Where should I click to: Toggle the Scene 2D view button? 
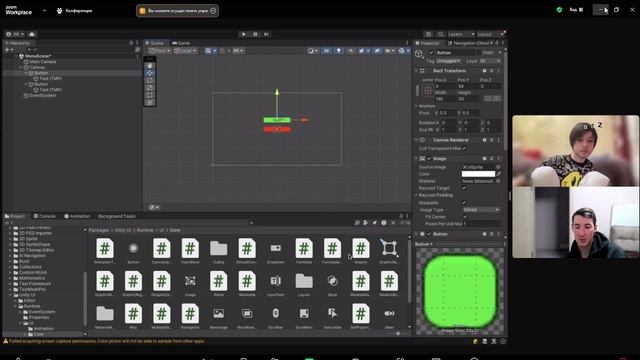[326, 51]
